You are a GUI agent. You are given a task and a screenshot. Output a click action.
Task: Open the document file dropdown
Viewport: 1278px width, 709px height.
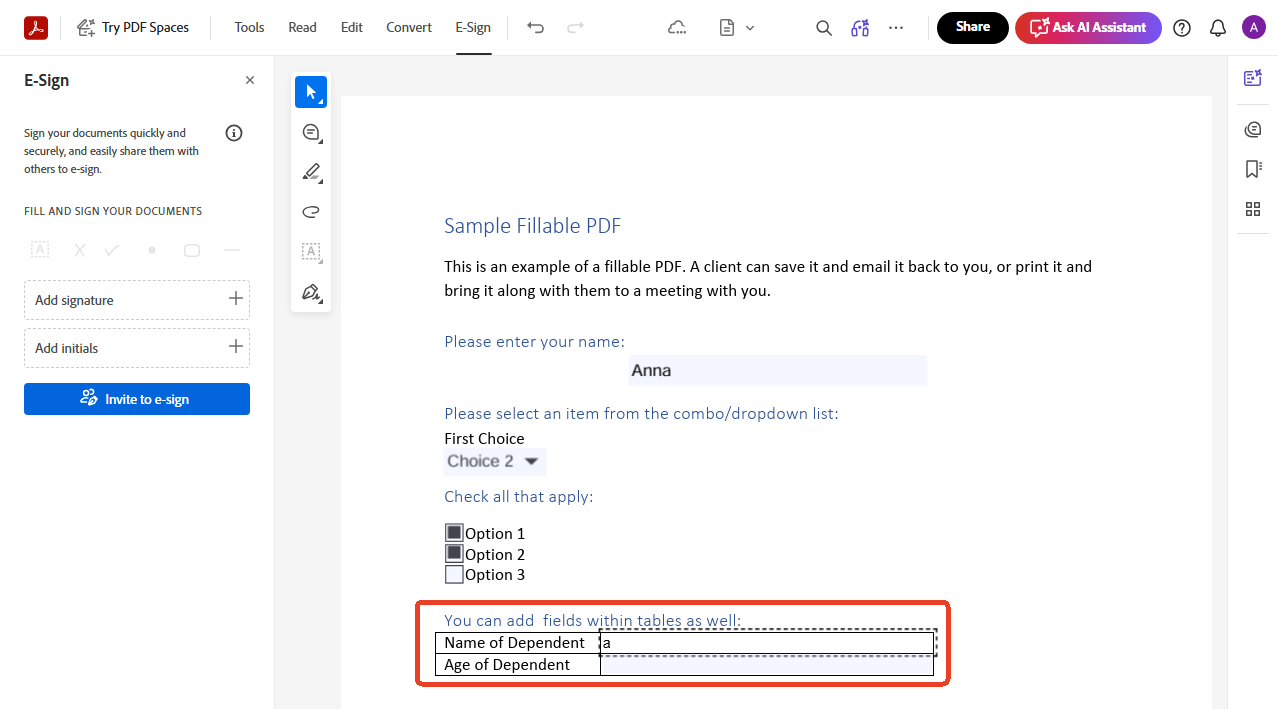click(737, 27)
